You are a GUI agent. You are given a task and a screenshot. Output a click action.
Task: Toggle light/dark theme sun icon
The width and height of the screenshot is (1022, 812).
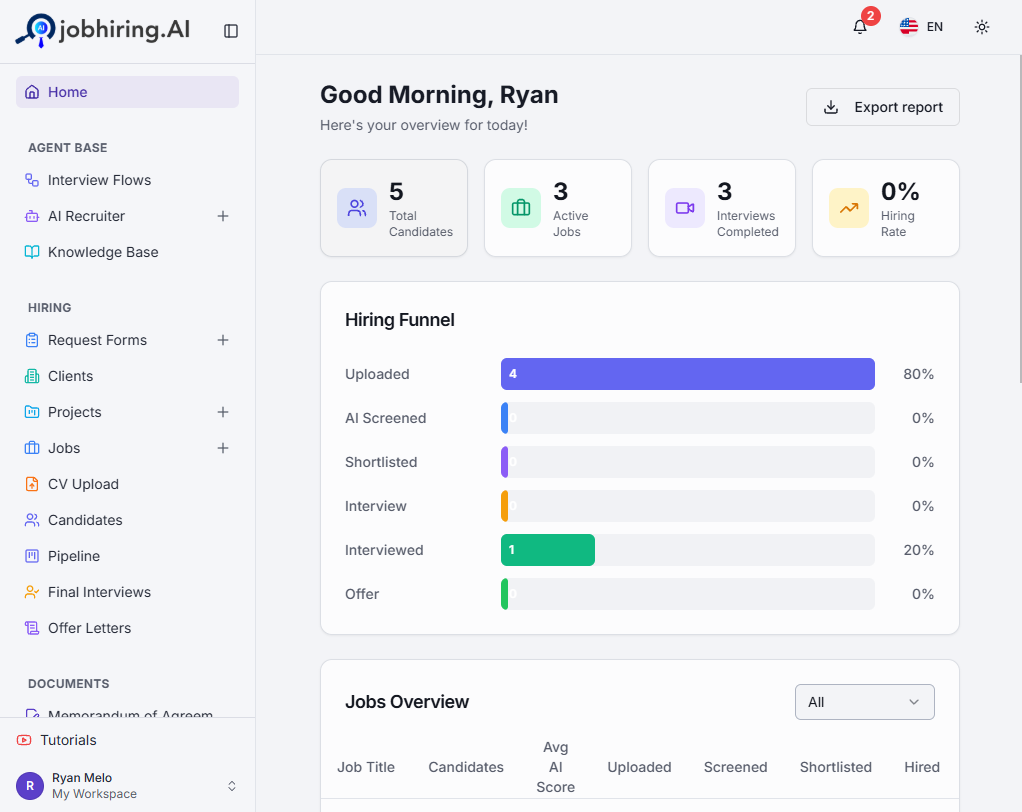982,27
